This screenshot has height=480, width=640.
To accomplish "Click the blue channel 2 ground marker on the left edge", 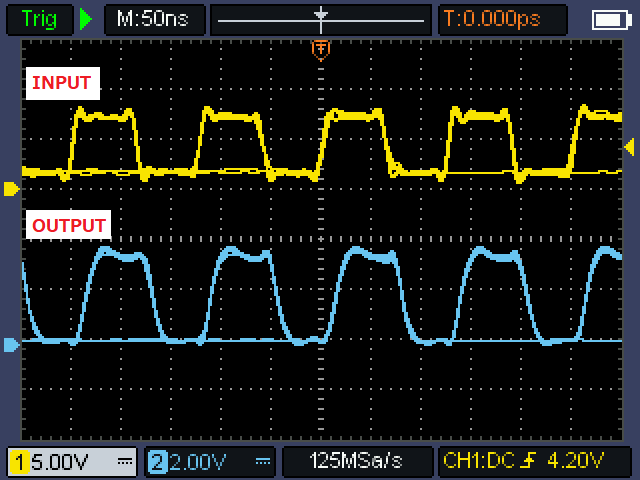I will (11, 345).
